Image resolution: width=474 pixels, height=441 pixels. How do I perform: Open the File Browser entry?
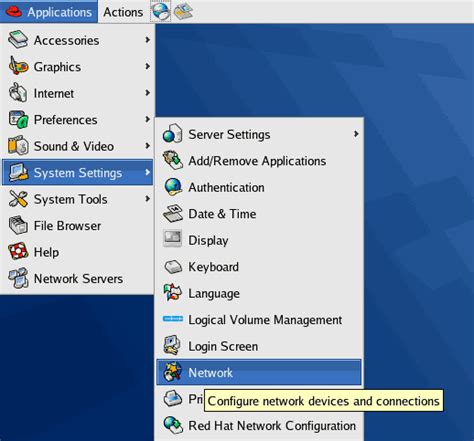point(77,226)
